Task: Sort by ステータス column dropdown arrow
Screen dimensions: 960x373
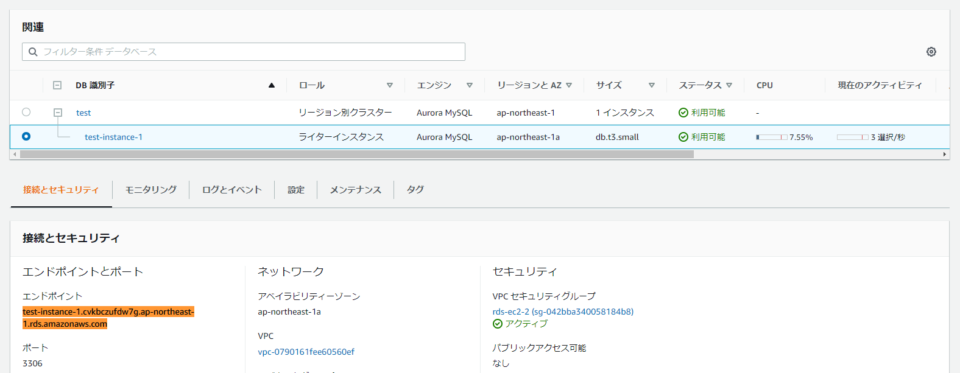Action: (729, 86)
